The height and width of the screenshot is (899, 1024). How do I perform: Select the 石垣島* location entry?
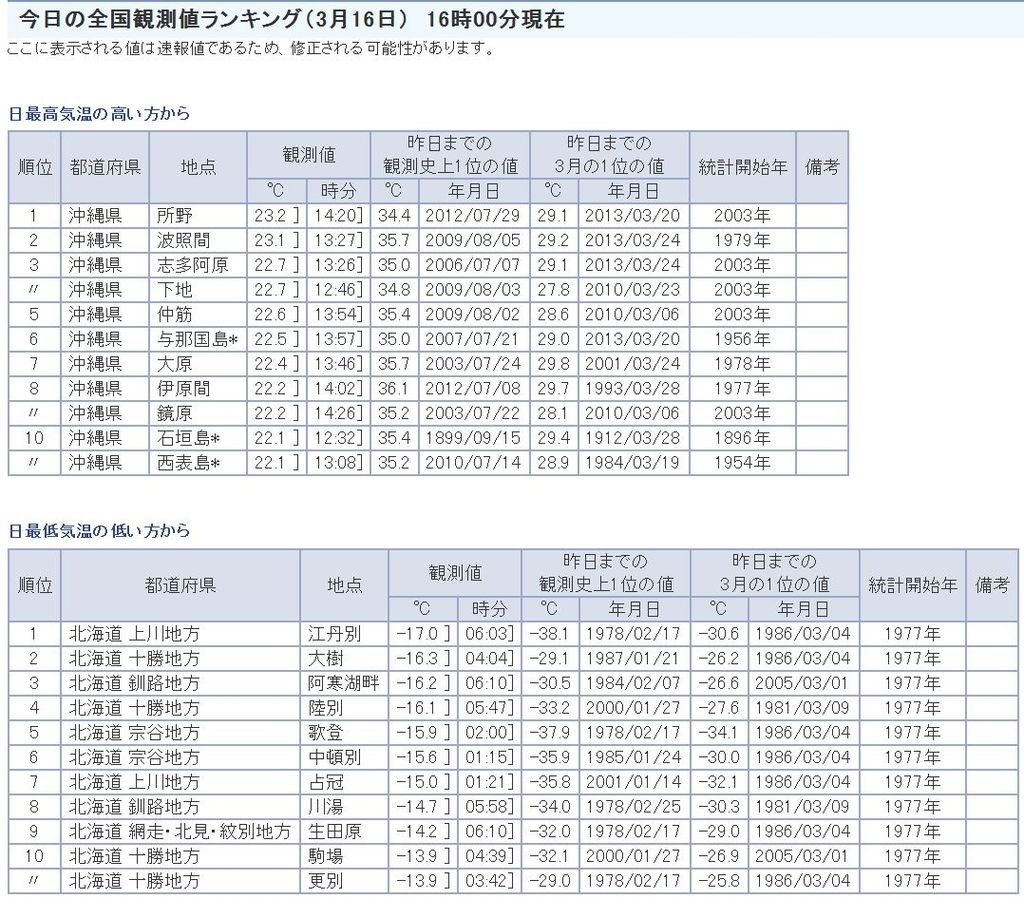click(188, 438)
